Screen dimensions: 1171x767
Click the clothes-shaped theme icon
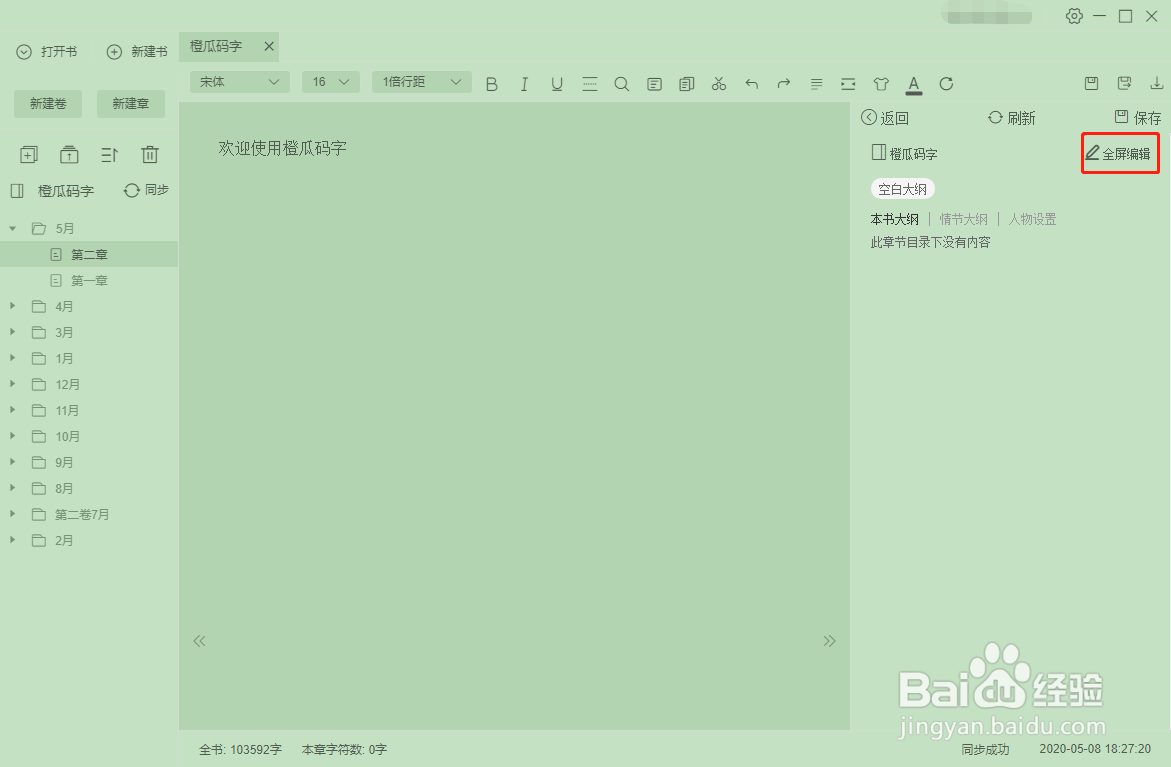tap(881, 84)
